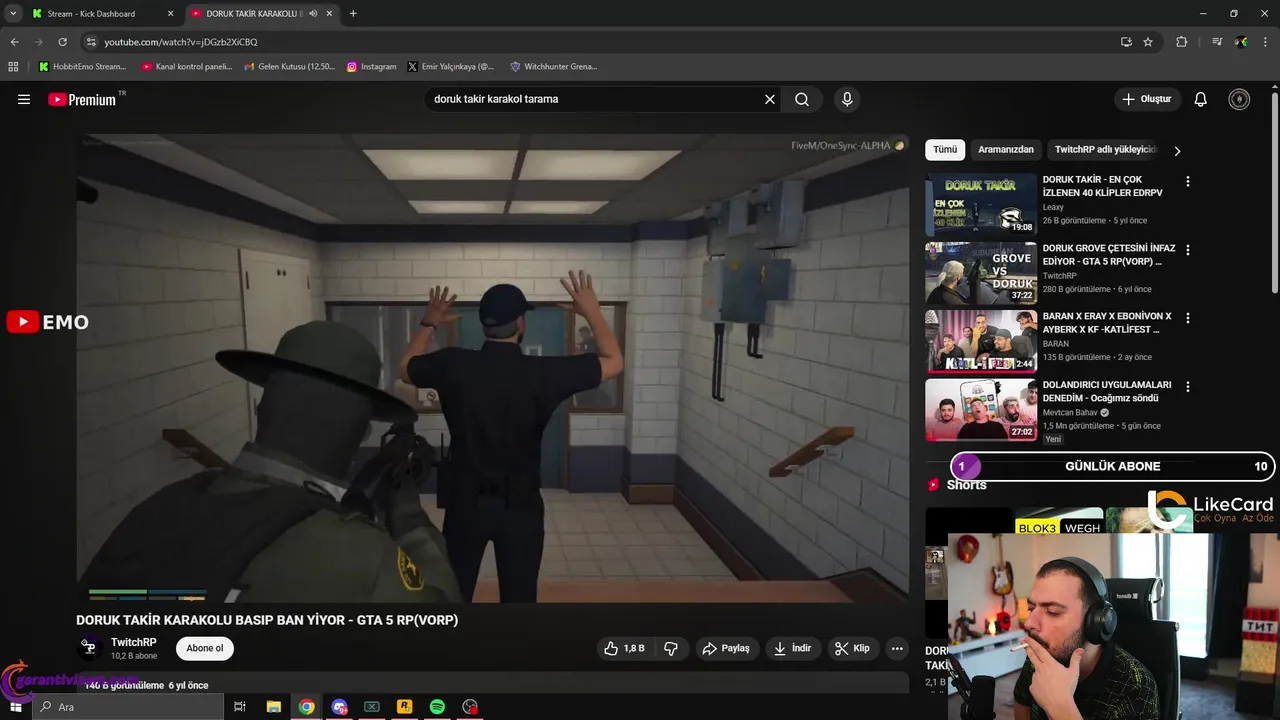Open YouTube notifications bell
1280x720 pixels.
[x=1201, y=99]
